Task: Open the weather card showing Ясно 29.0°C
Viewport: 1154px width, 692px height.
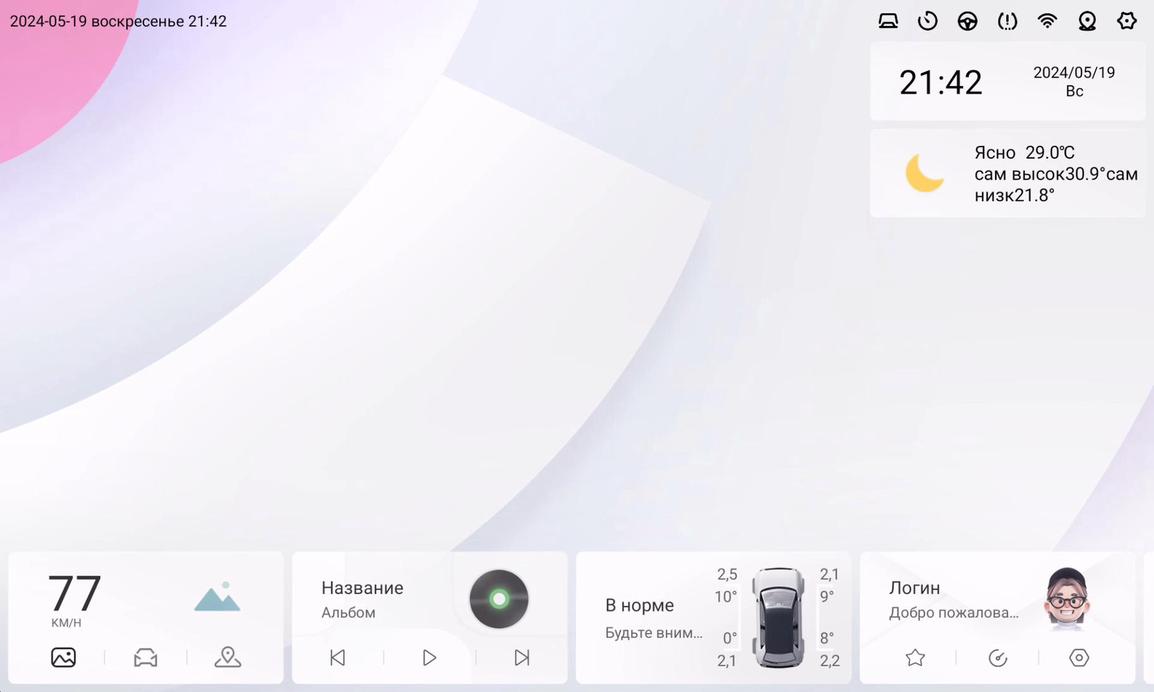Action: click(x=1007, y=172)
